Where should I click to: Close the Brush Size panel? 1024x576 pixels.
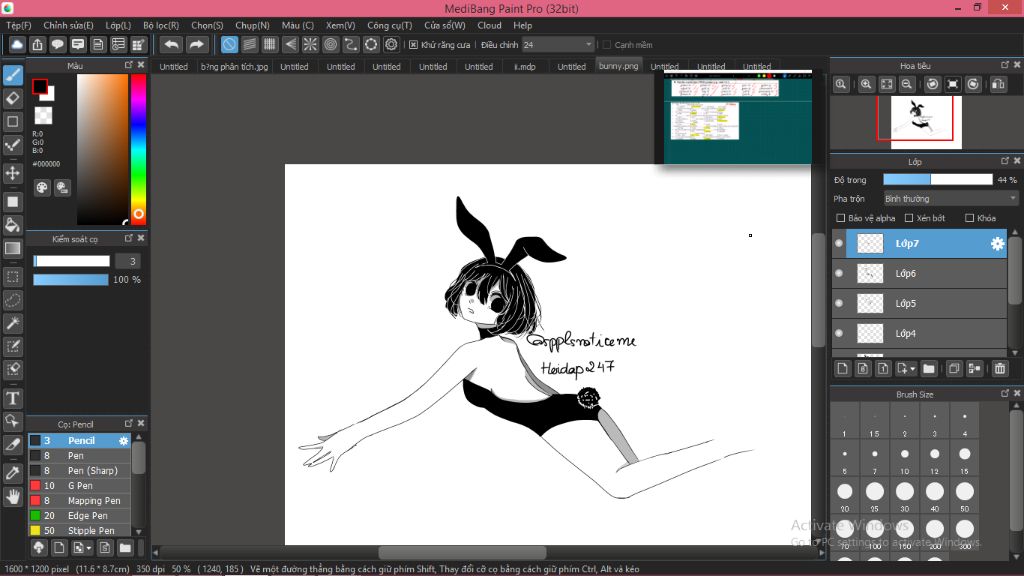point(1016,394)
